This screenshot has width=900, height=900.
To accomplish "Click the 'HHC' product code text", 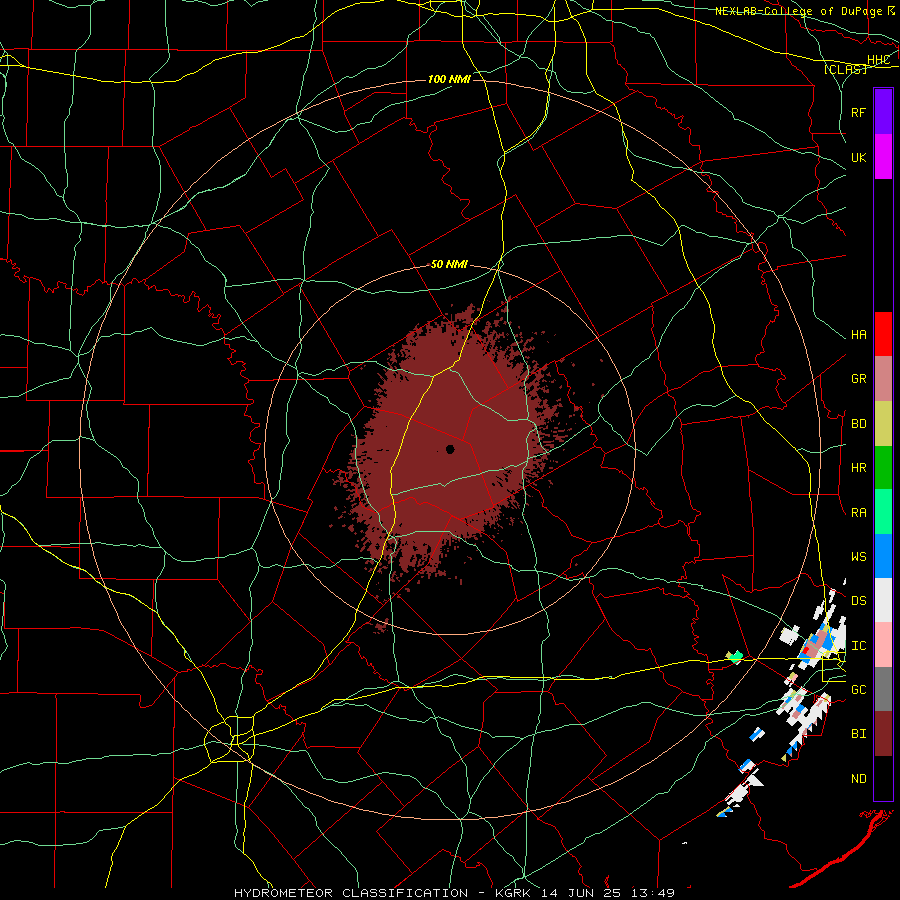I will [879, 60].
